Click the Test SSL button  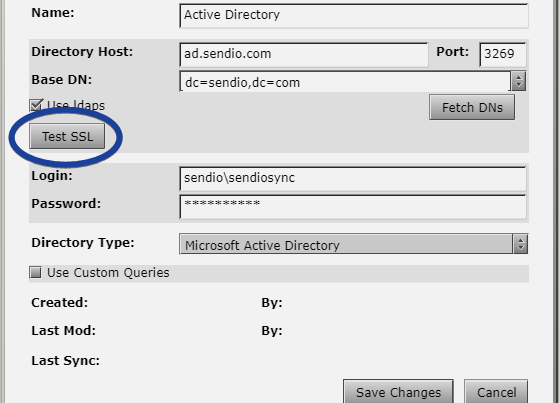[x=67, y=136]
